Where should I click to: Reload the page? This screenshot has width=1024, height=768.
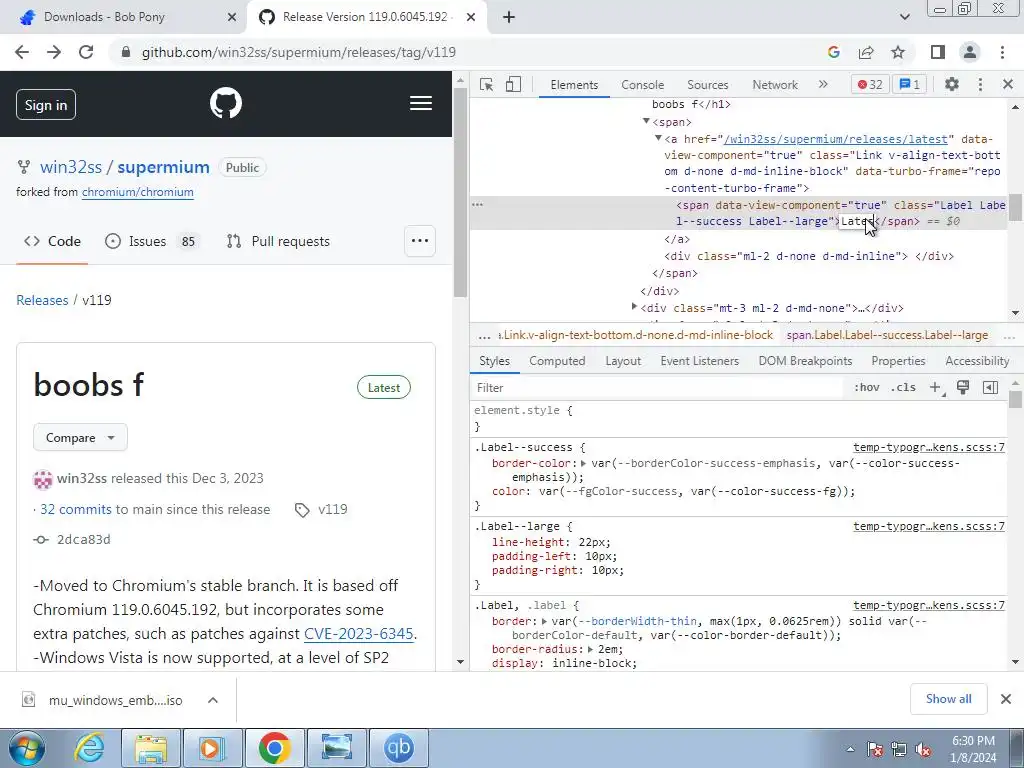(x=86, y=52)
